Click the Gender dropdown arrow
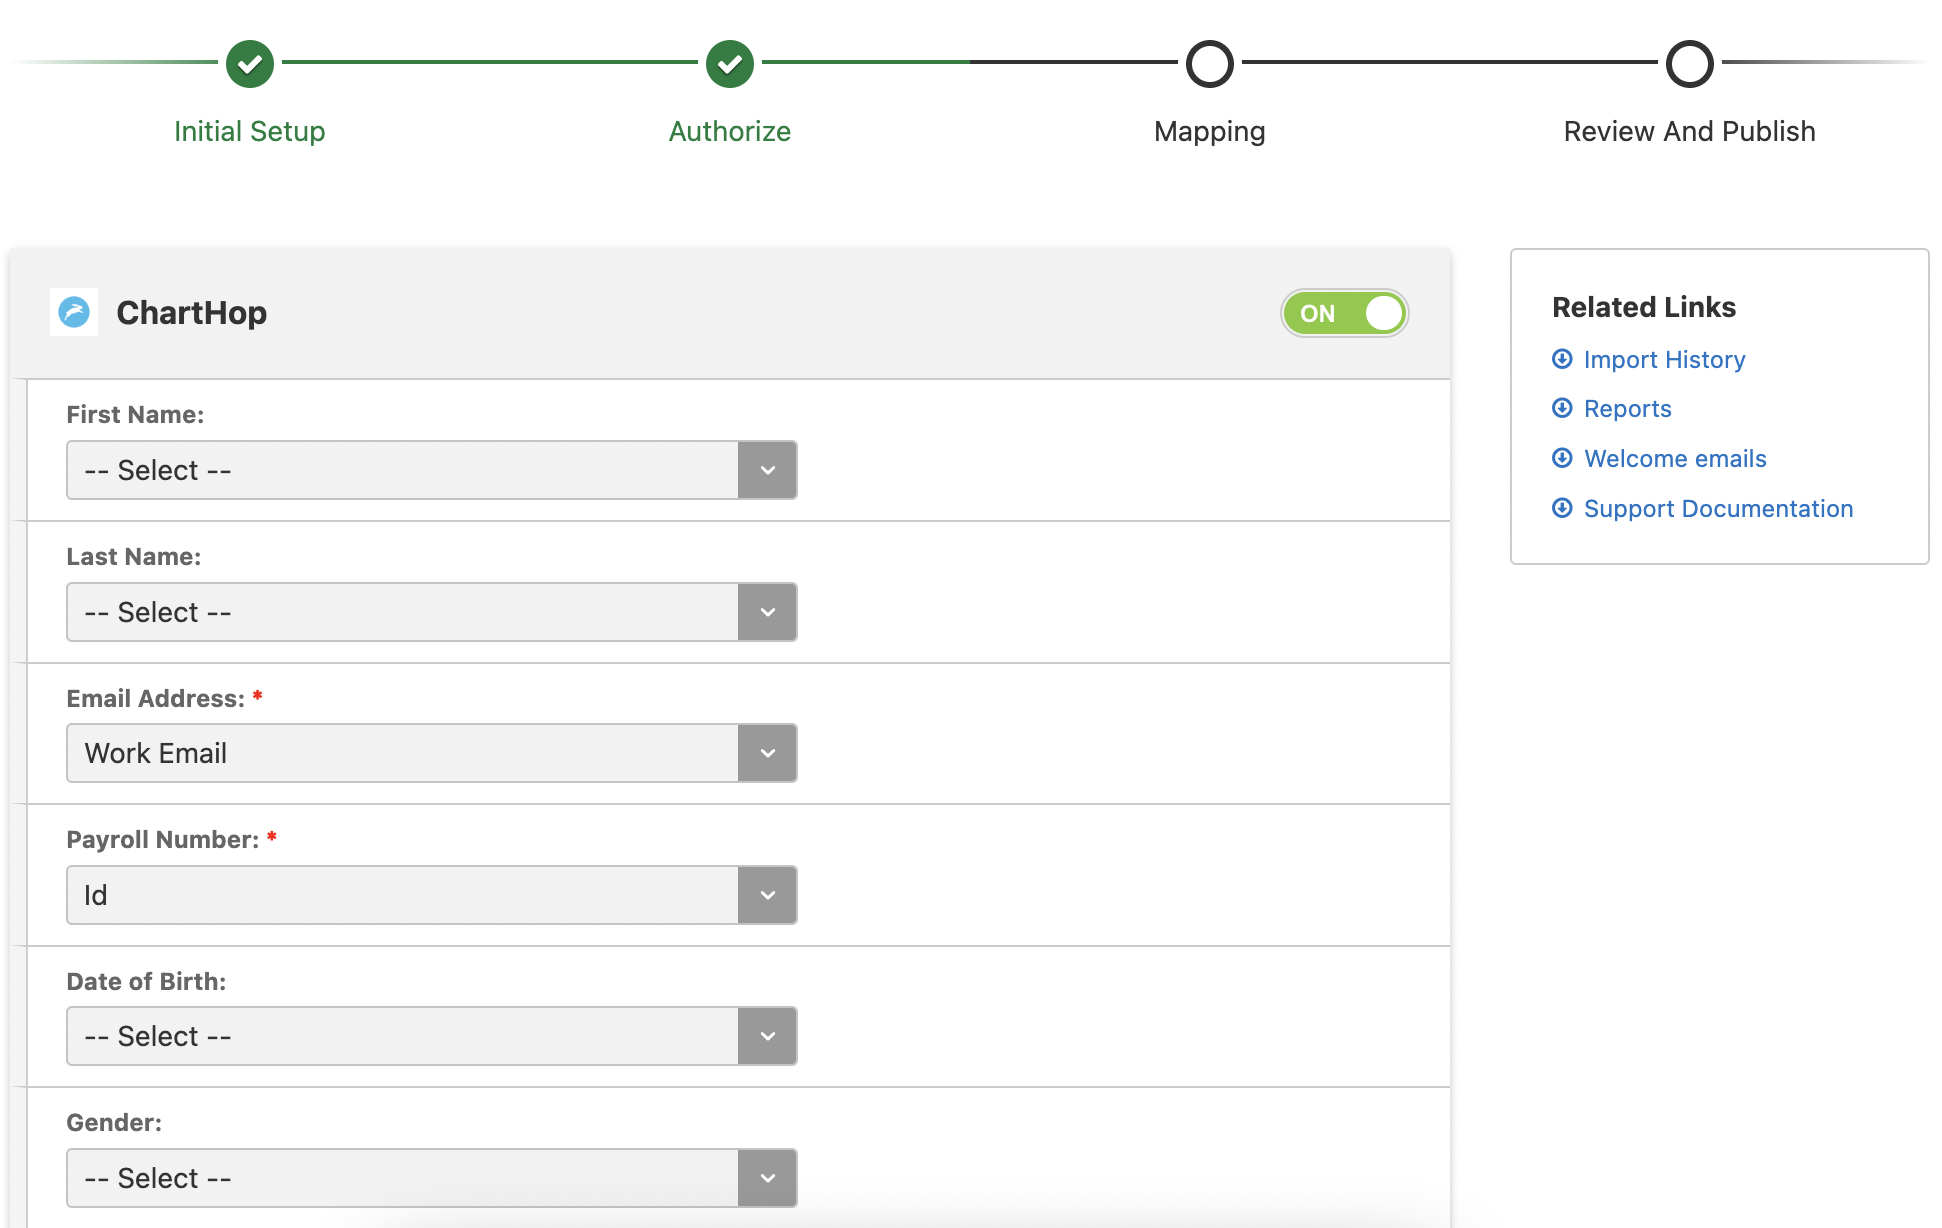 pos(768,1178)
